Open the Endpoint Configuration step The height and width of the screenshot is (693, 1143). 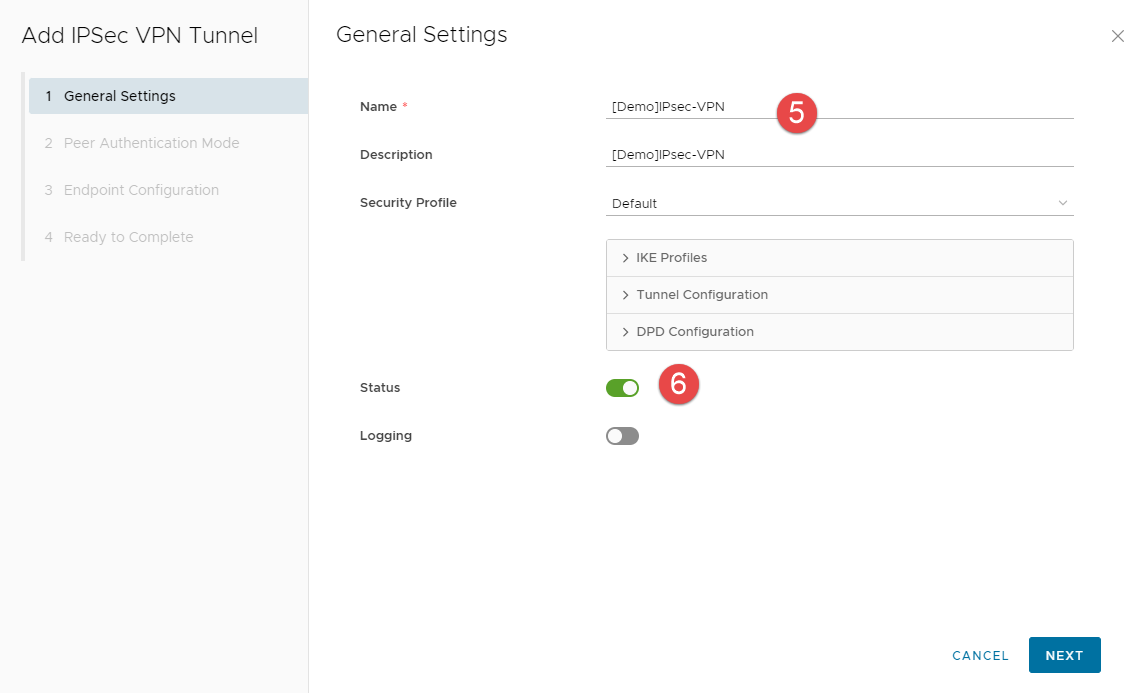coord(141,190)
